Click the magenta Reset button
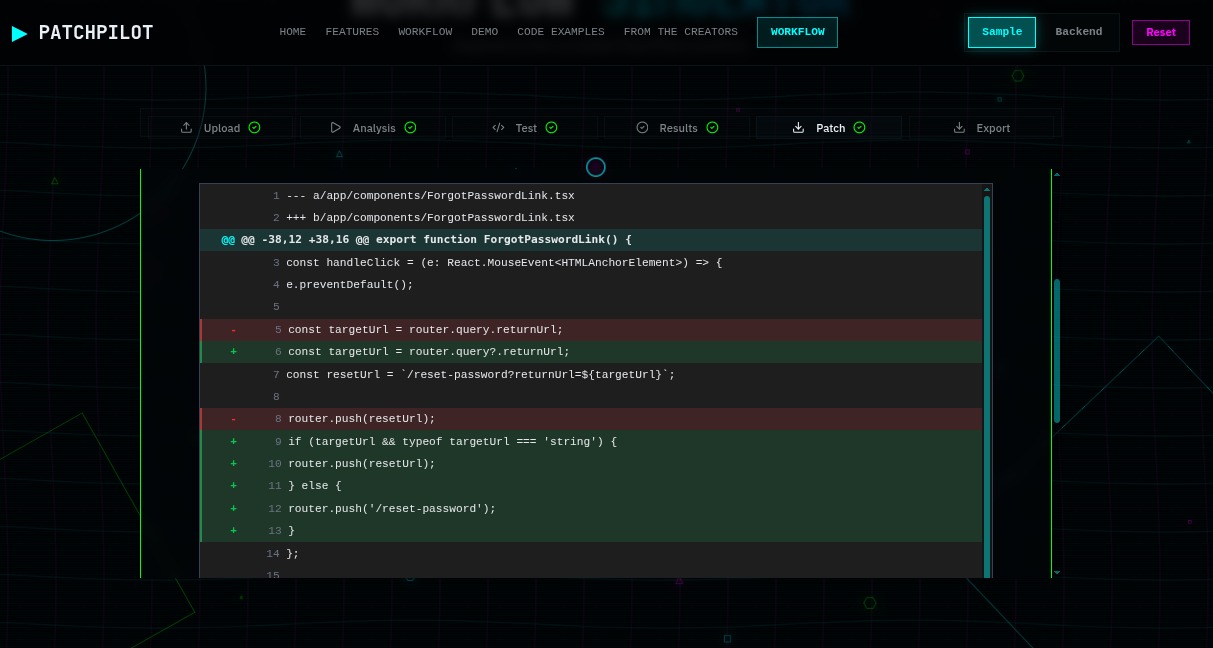This screenshot has height=648, width=1213. tap(1161, 32)
